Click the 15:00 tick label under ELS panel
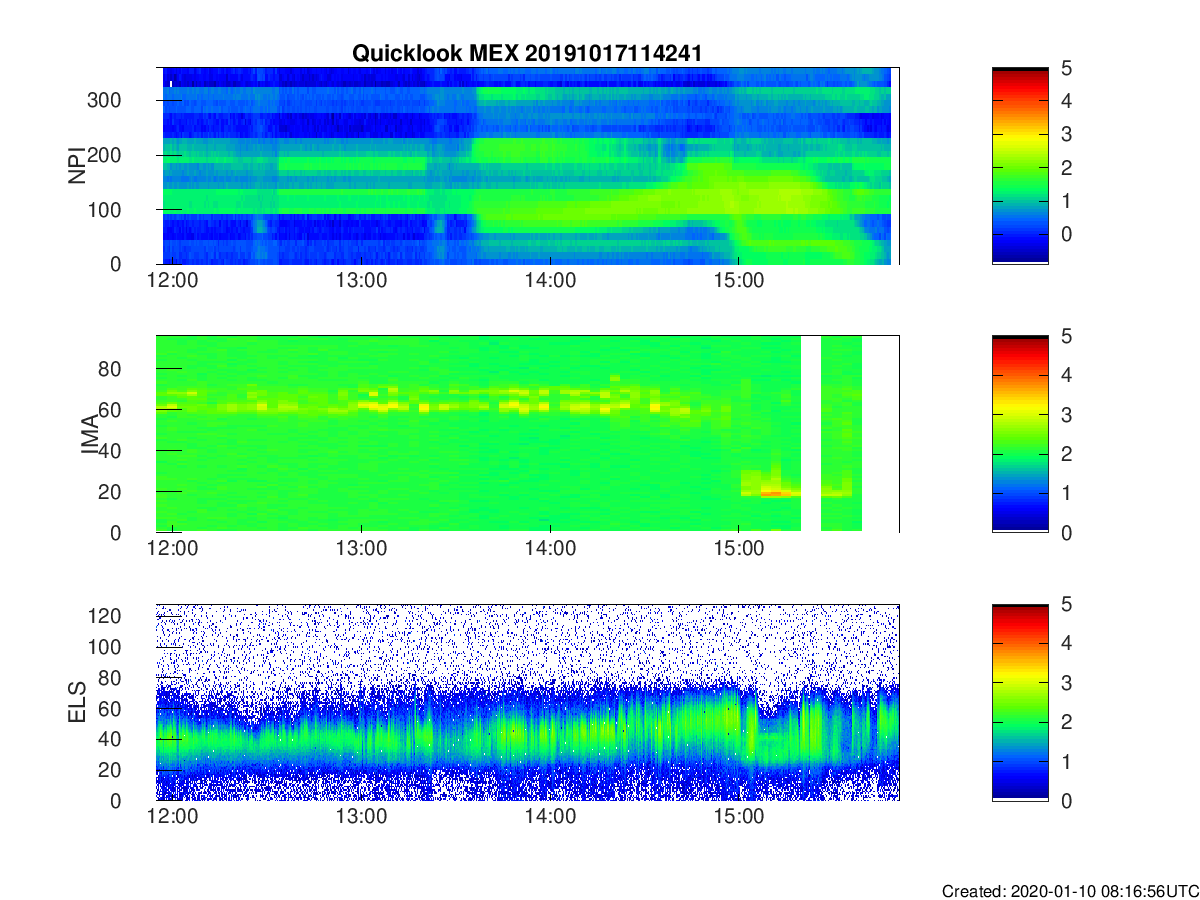This screenshot has height=900, width=1200. 738,817
